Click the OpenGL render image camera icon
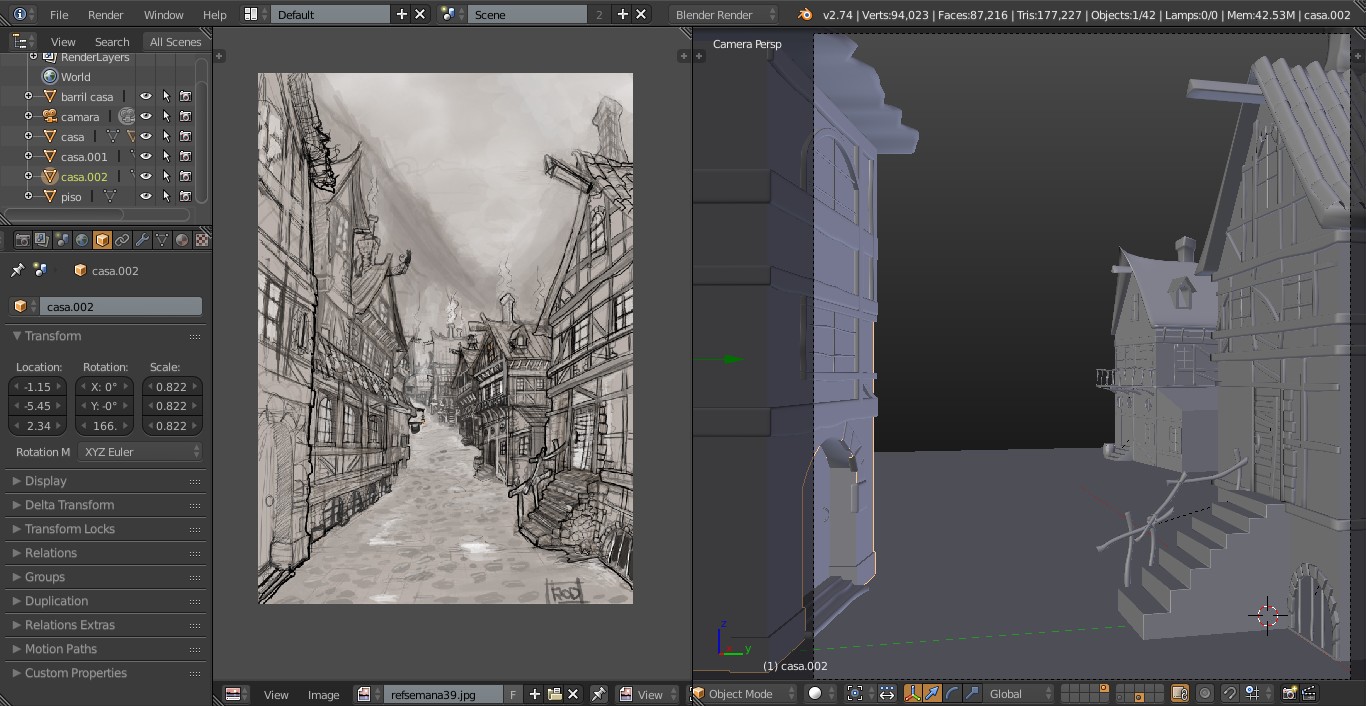The height and width of the screenshot is (706, 1366). (x=1290, y=693)
